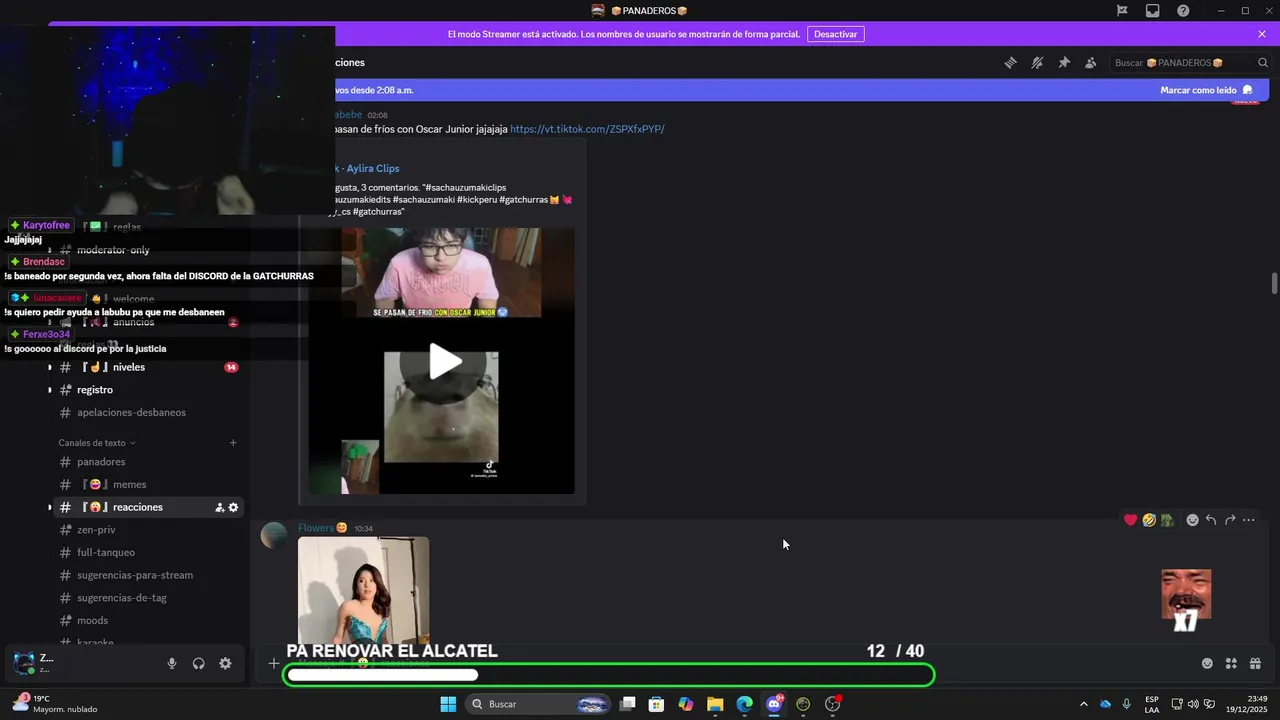Forward the message with arrow icon
Viewport: 1280px width, 720px height.
(x=1230, y=520)
